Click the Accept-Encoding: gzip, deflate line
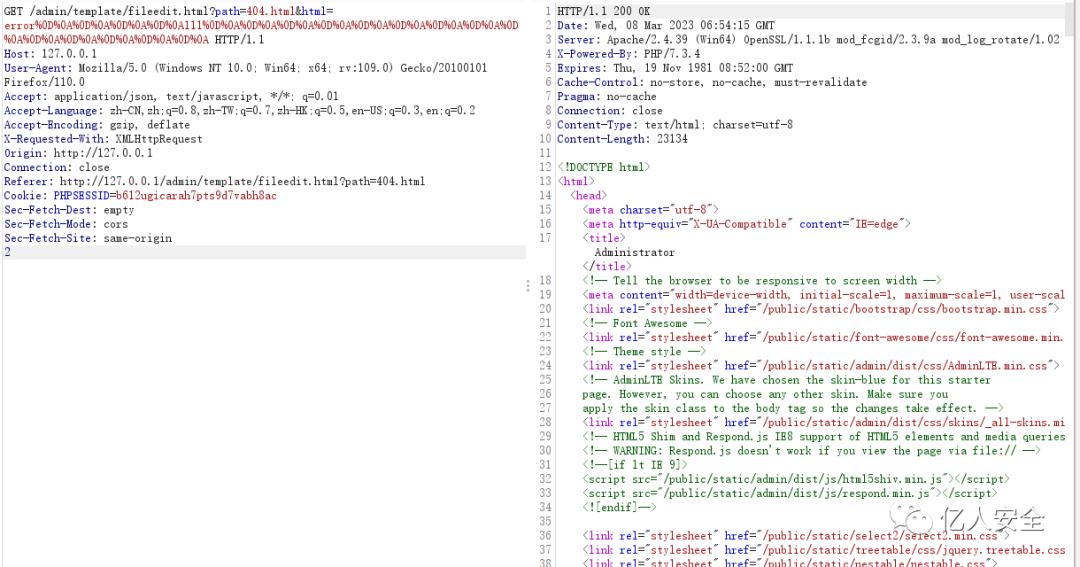Viewport: 1080px width, 567px height. (96, 125)
